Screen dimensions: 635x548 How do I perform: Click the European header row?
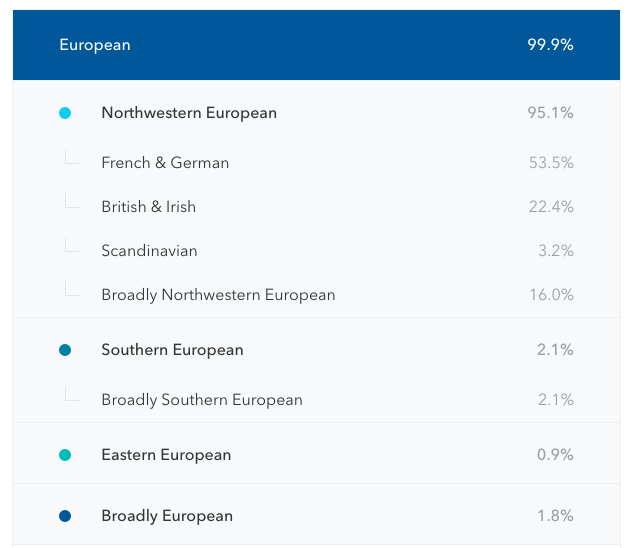coord(95,45)
